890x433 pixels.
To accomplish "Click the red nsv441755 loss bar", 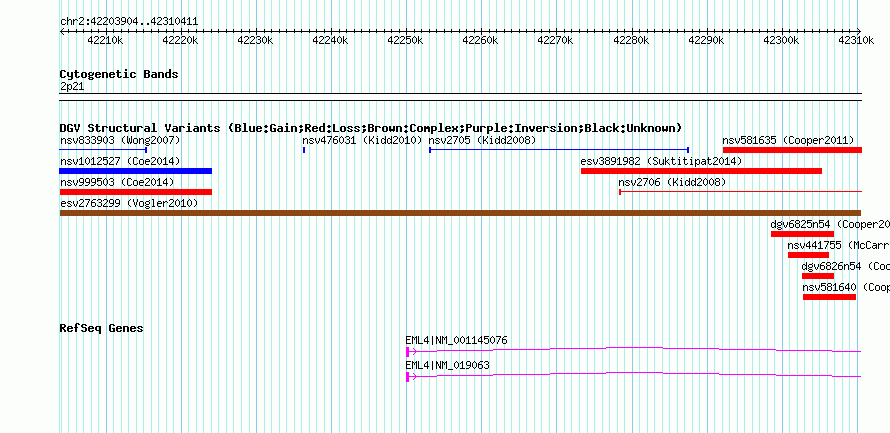I will click(808, 255).
